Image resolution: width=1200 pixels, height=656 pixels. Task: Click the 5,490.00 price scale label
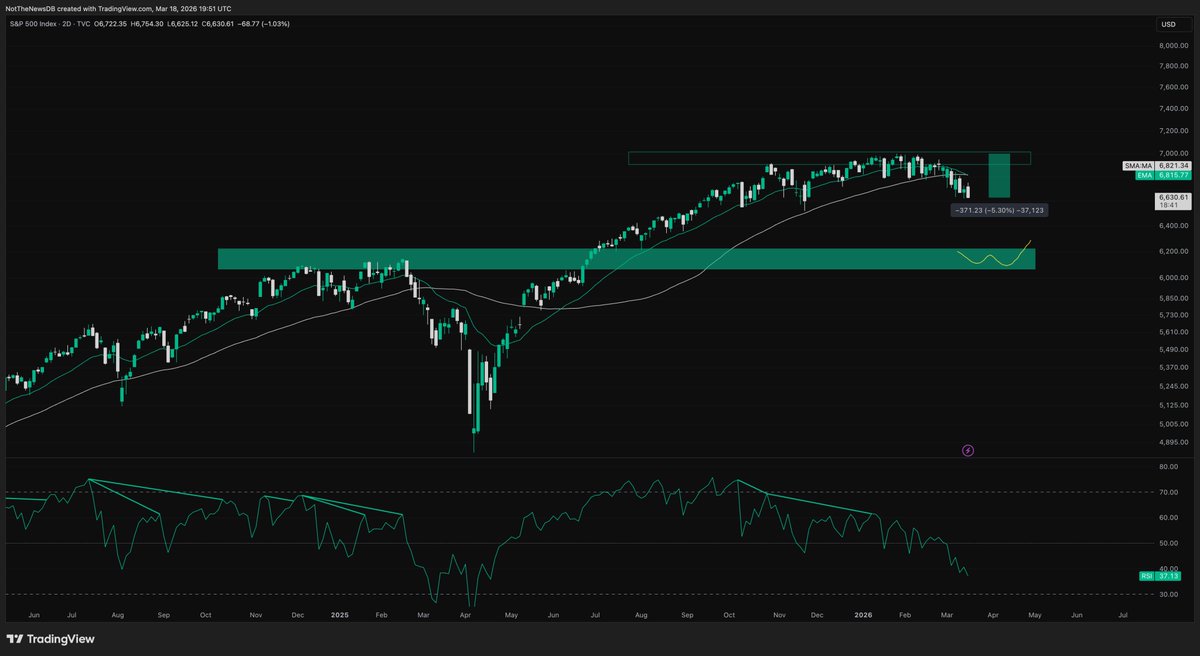1175,350
